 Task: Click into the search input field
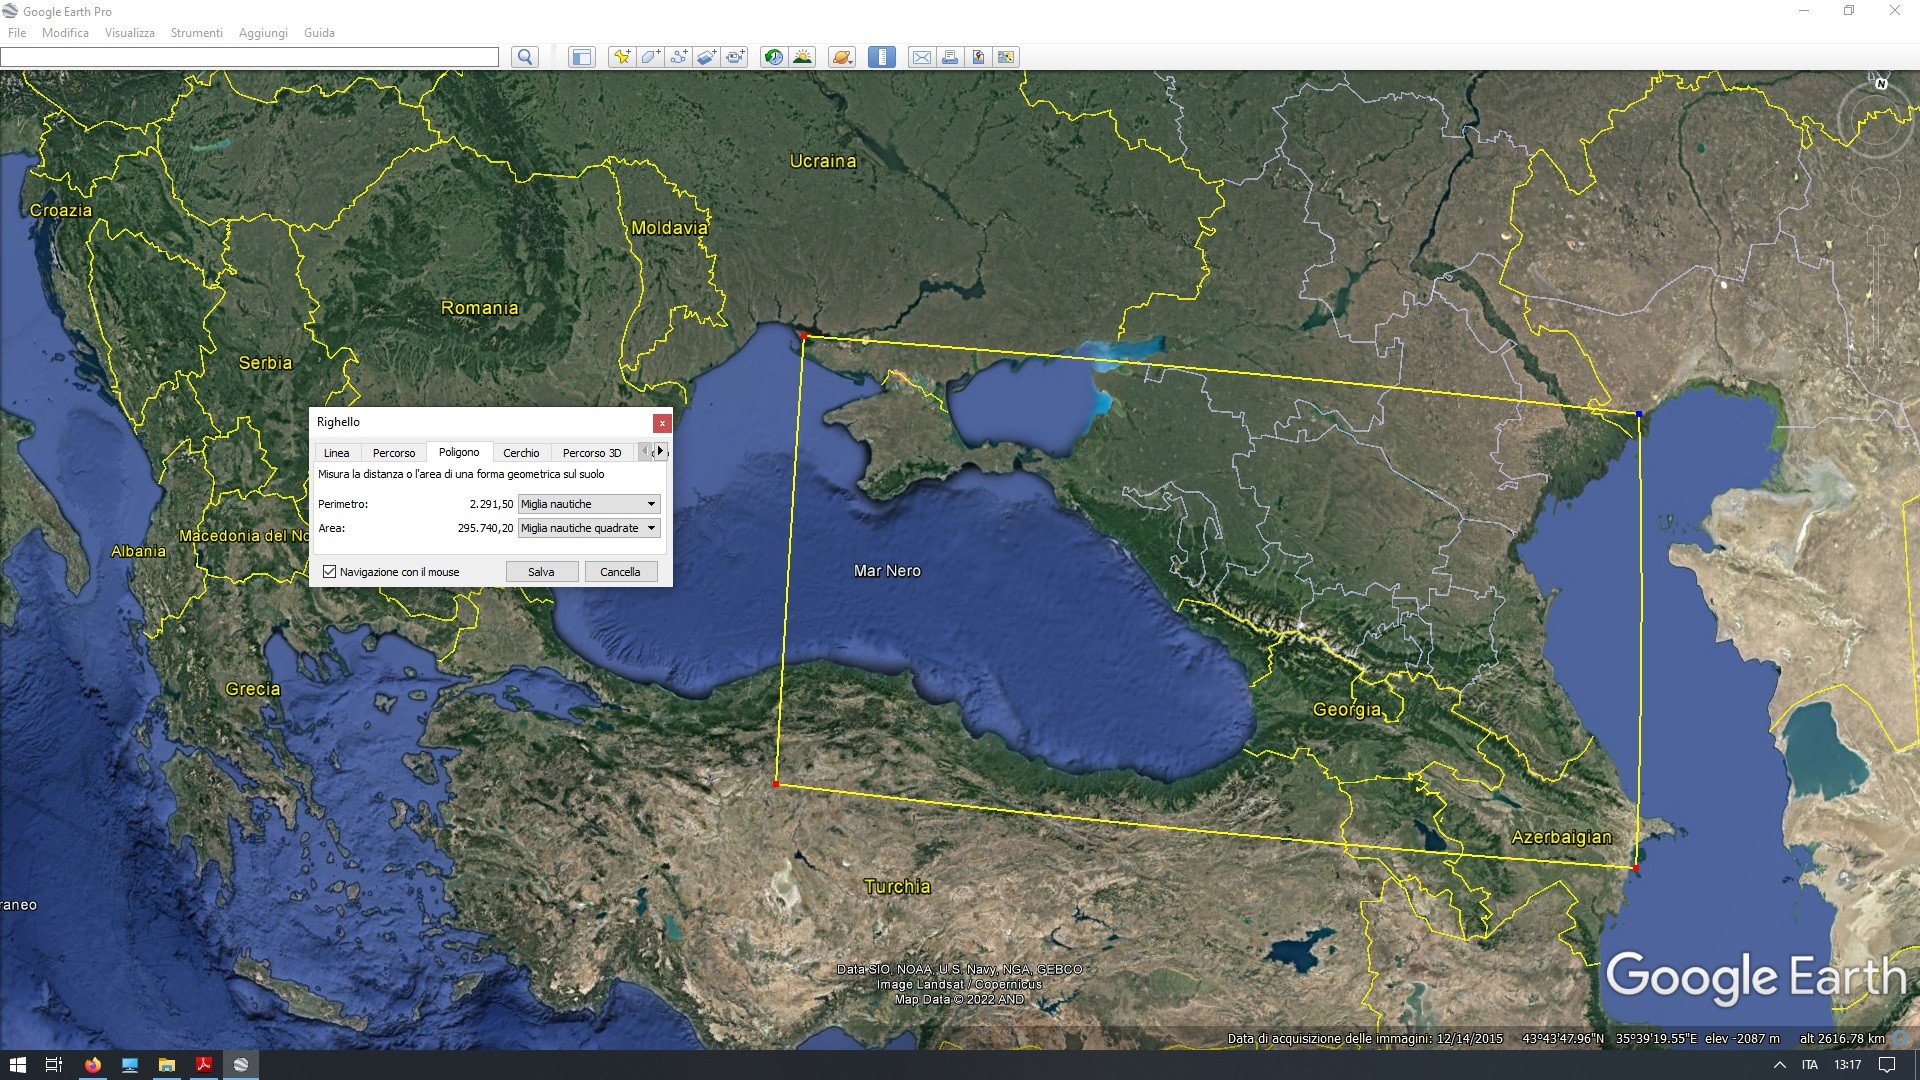pos(249,57)
